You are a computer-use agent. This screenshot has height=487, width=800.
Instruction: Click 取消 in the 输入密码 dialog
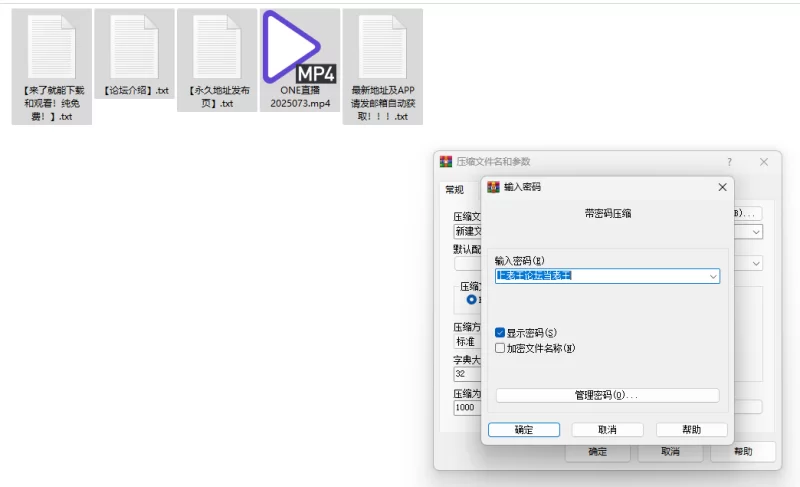607,430
